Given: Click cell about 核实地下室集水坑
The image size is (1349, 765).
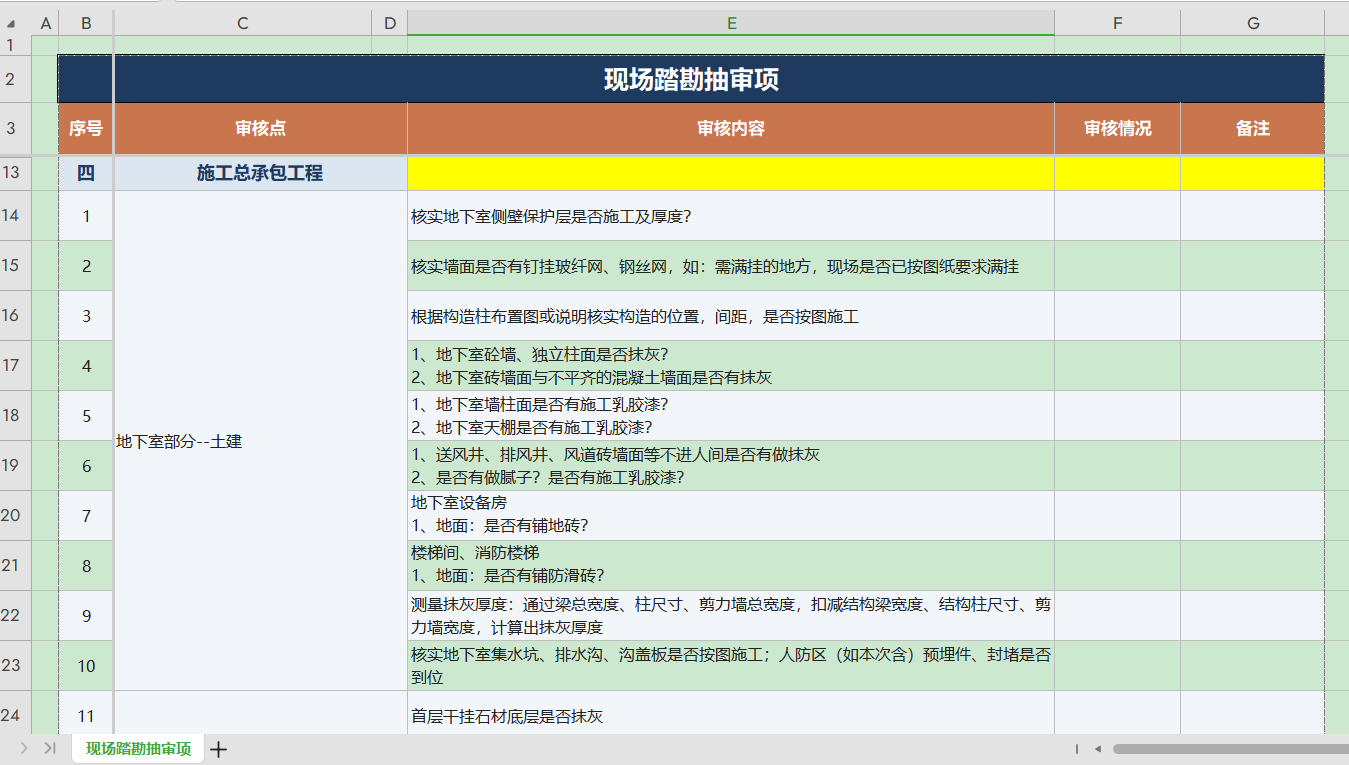Looking at the screenshot, I should click(731, 665).
